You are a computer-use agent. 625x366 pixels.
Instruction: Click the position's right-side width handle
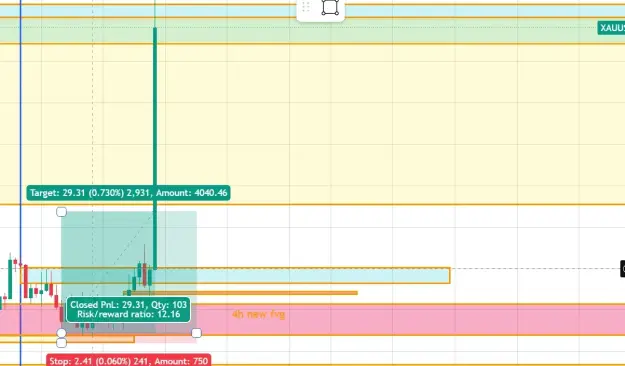coord(197,333)
